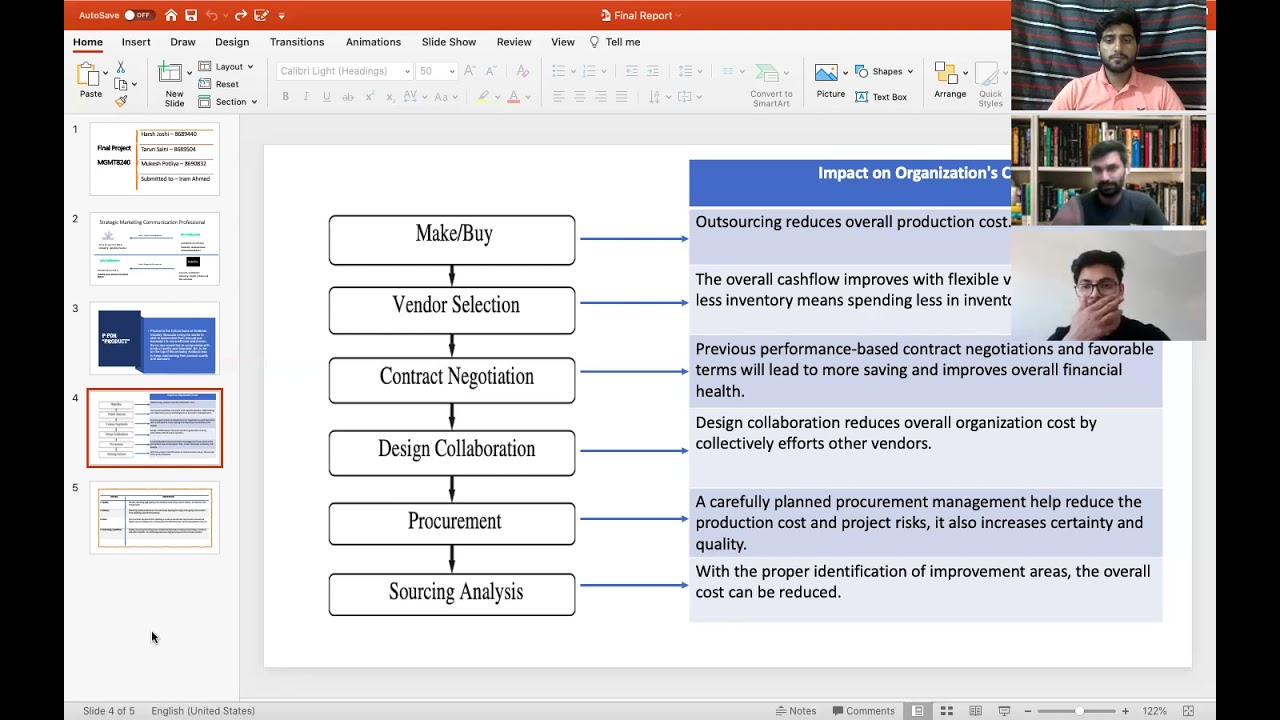
Task: Toggle Bold formatting
Action: (285, 97)
